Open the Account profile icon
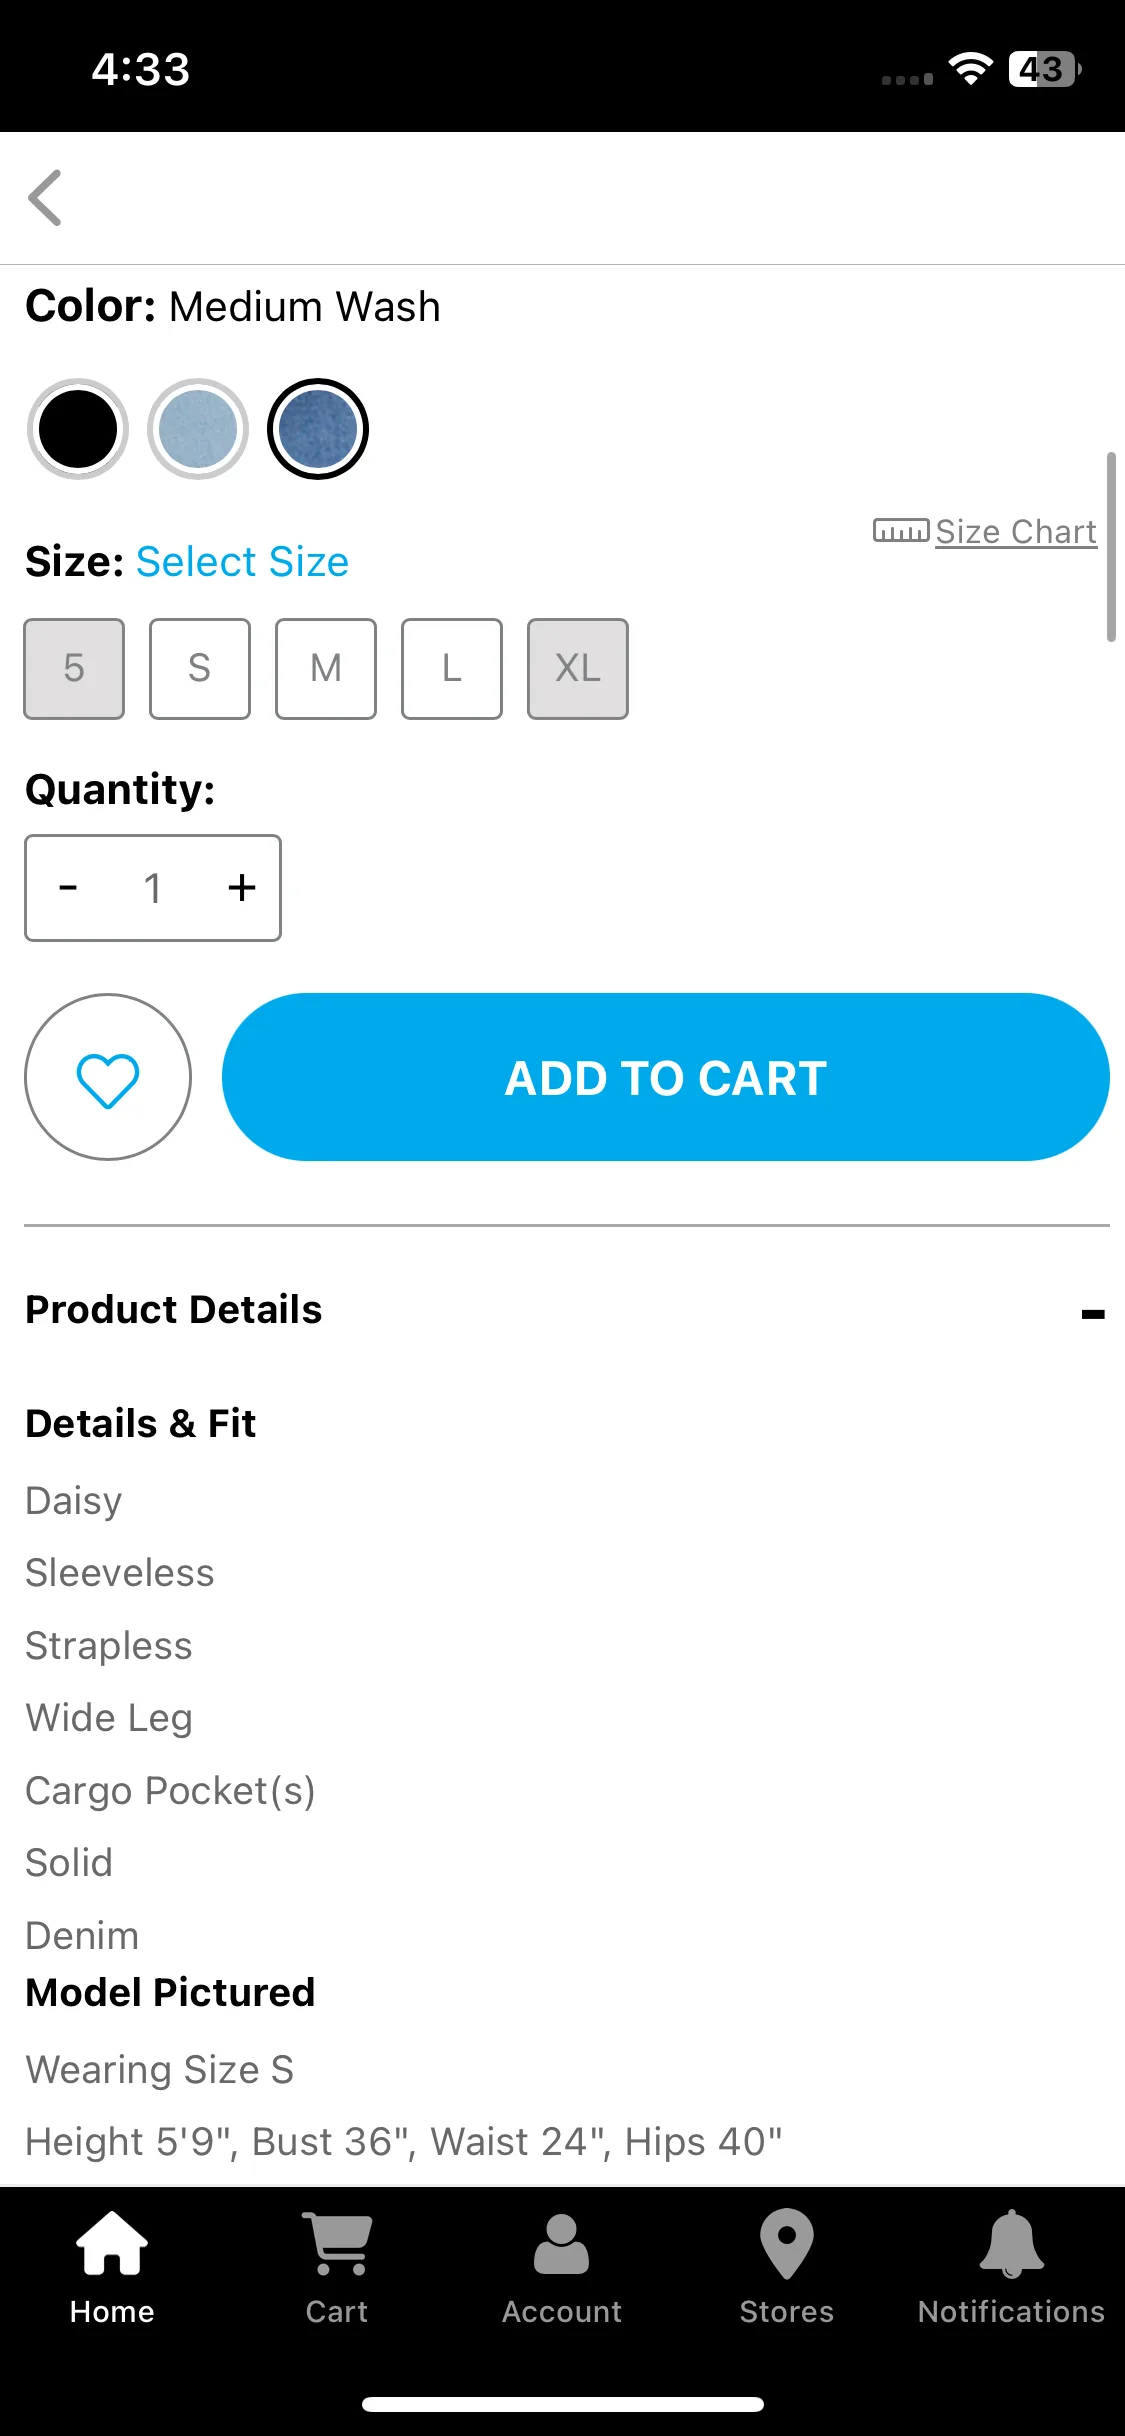1125x2436 pixels. [x=562, y=2243]
